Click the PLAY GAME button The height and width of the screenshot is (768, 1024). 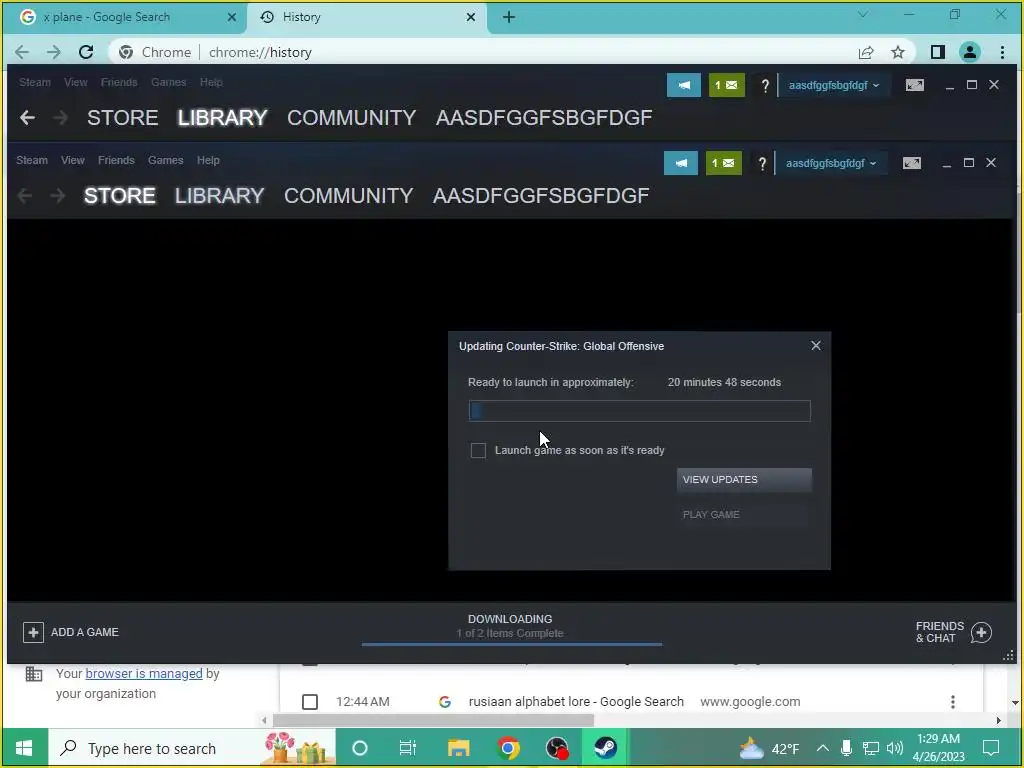coord(744,515)
